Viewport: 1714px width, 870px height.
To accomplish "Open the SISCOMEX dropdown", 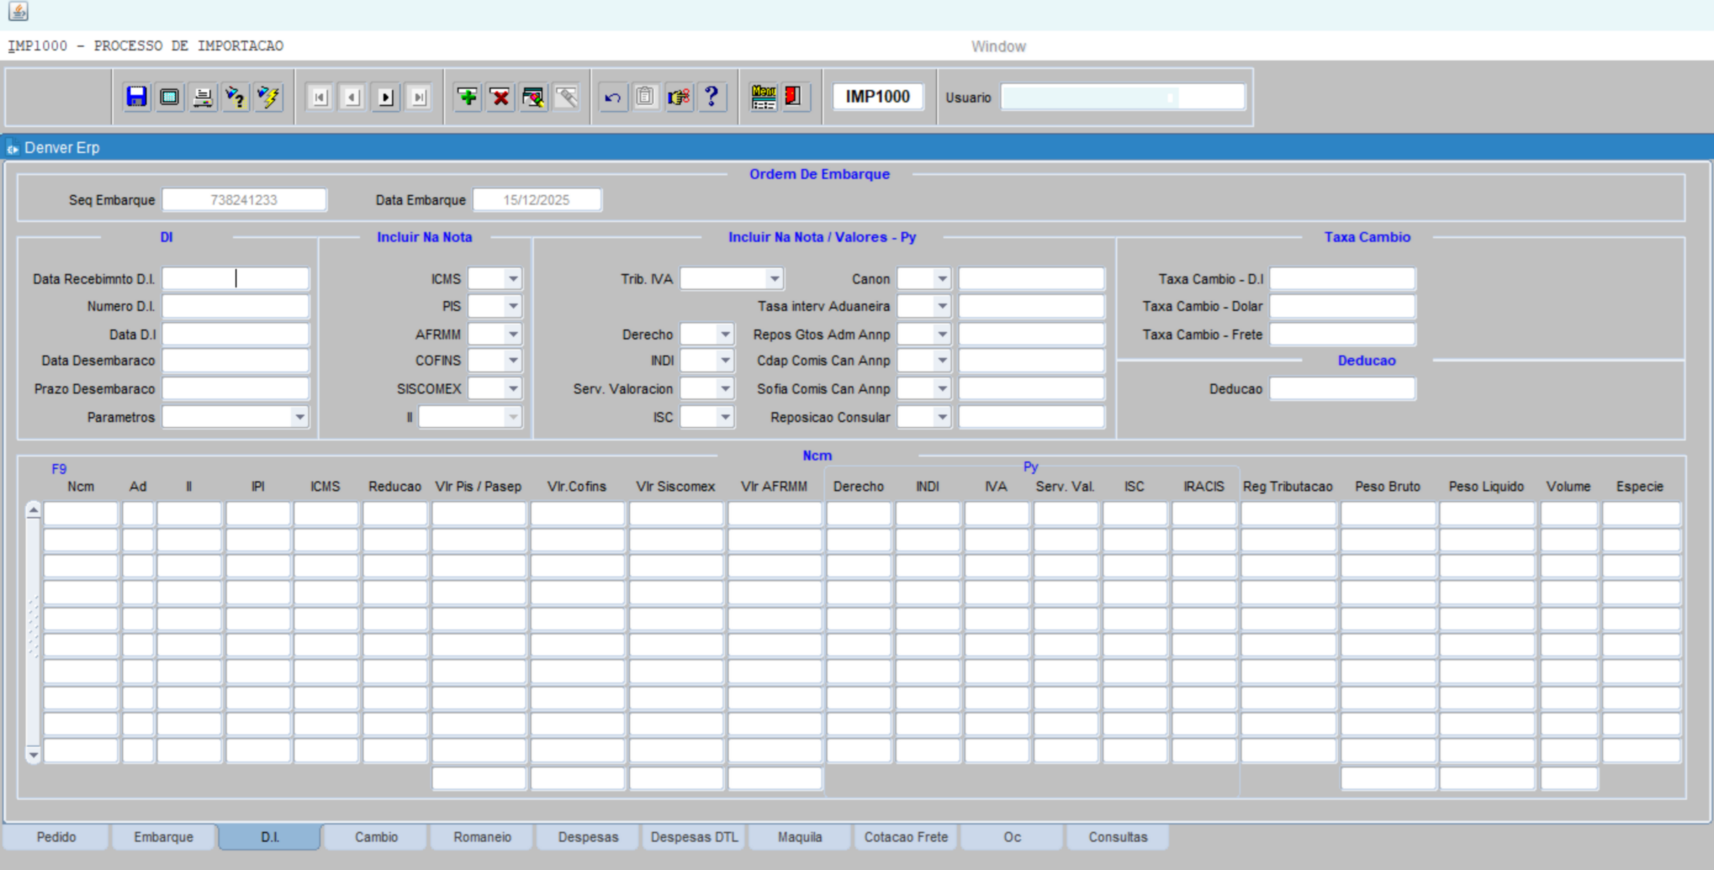I will 512,389.
